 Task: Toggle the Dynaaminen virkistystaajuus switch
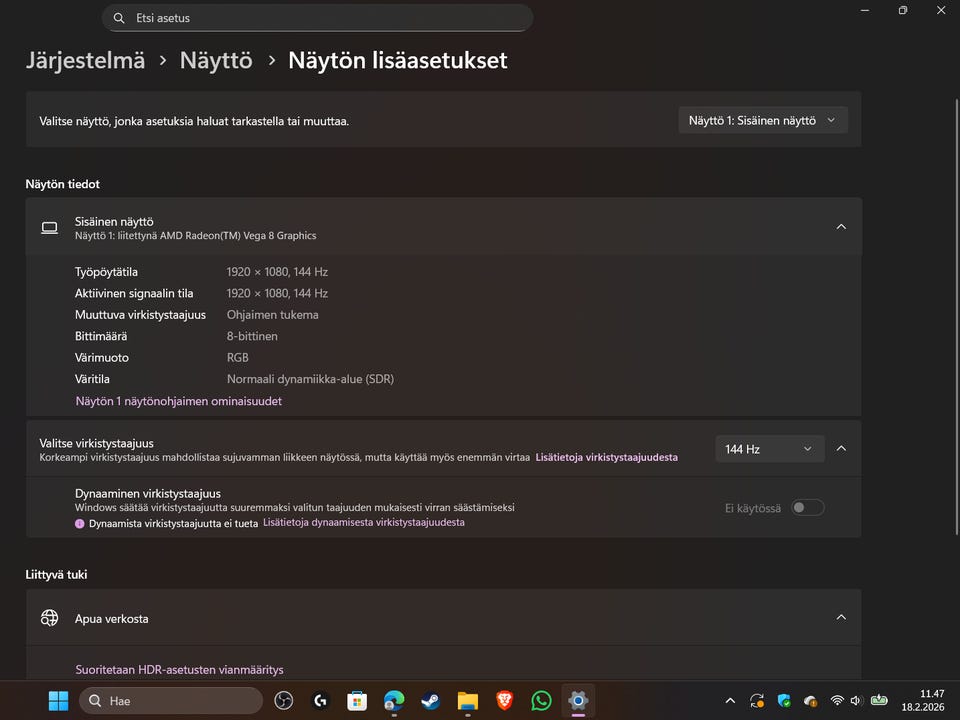[x=808, y=508]
